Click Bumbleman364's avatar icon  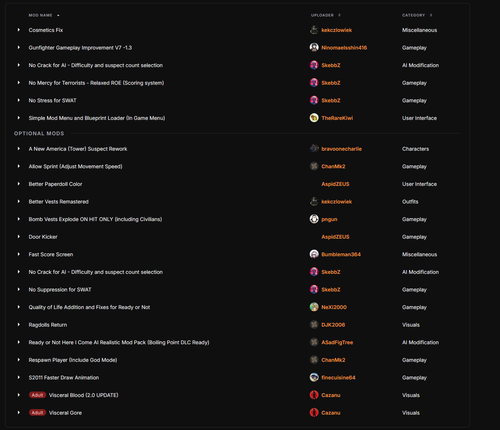coord(314,254)
